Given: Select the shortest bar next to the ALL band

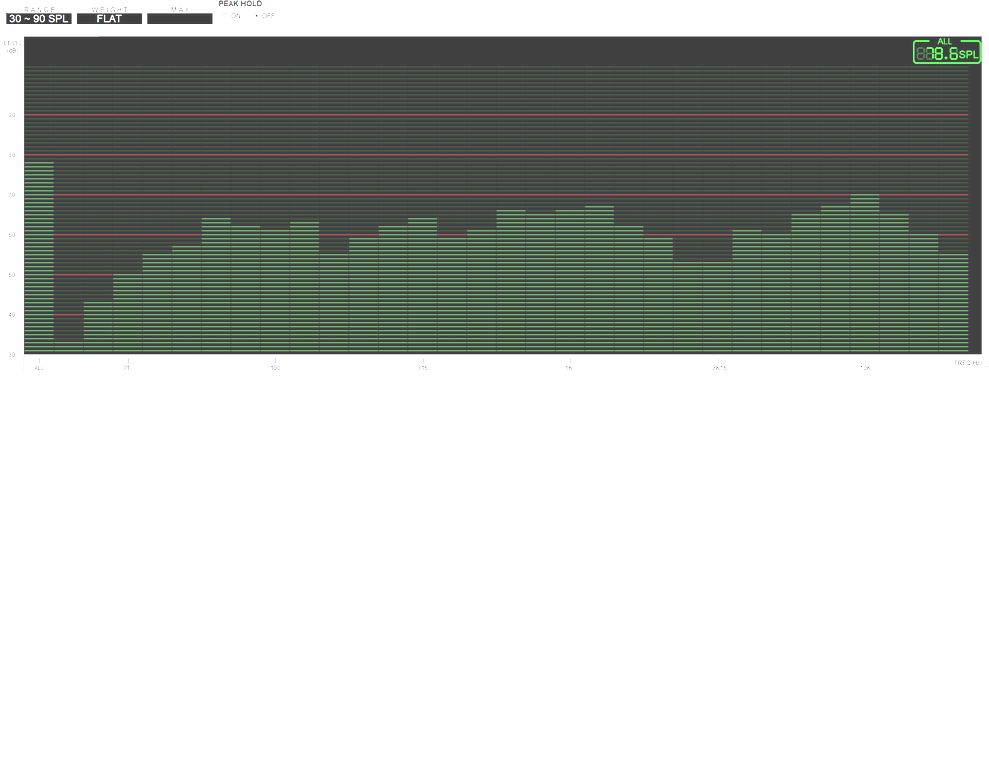Looking at the screenshot, I should pyautogui.click(x=68, y=346).
